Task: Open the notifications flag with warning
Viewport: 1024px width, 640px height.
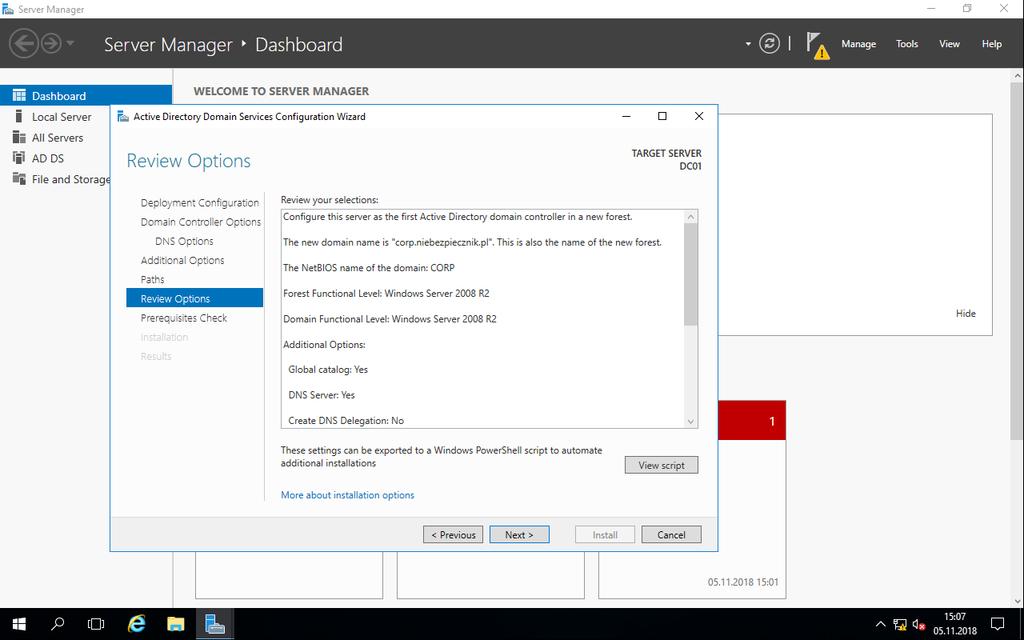Action: coord(817,45)
